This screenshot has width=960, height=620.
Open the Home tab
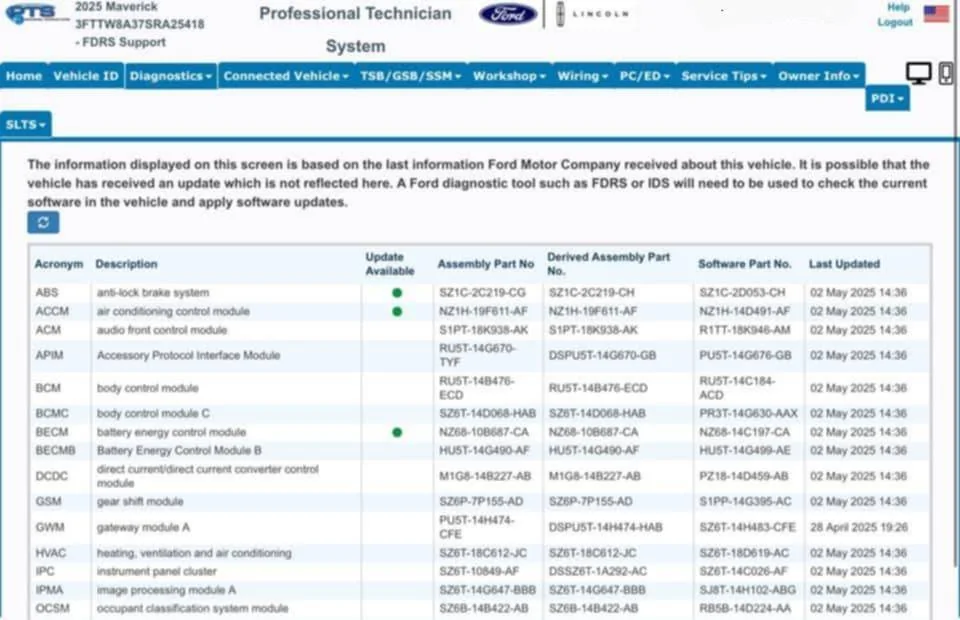tap(24, 76)
